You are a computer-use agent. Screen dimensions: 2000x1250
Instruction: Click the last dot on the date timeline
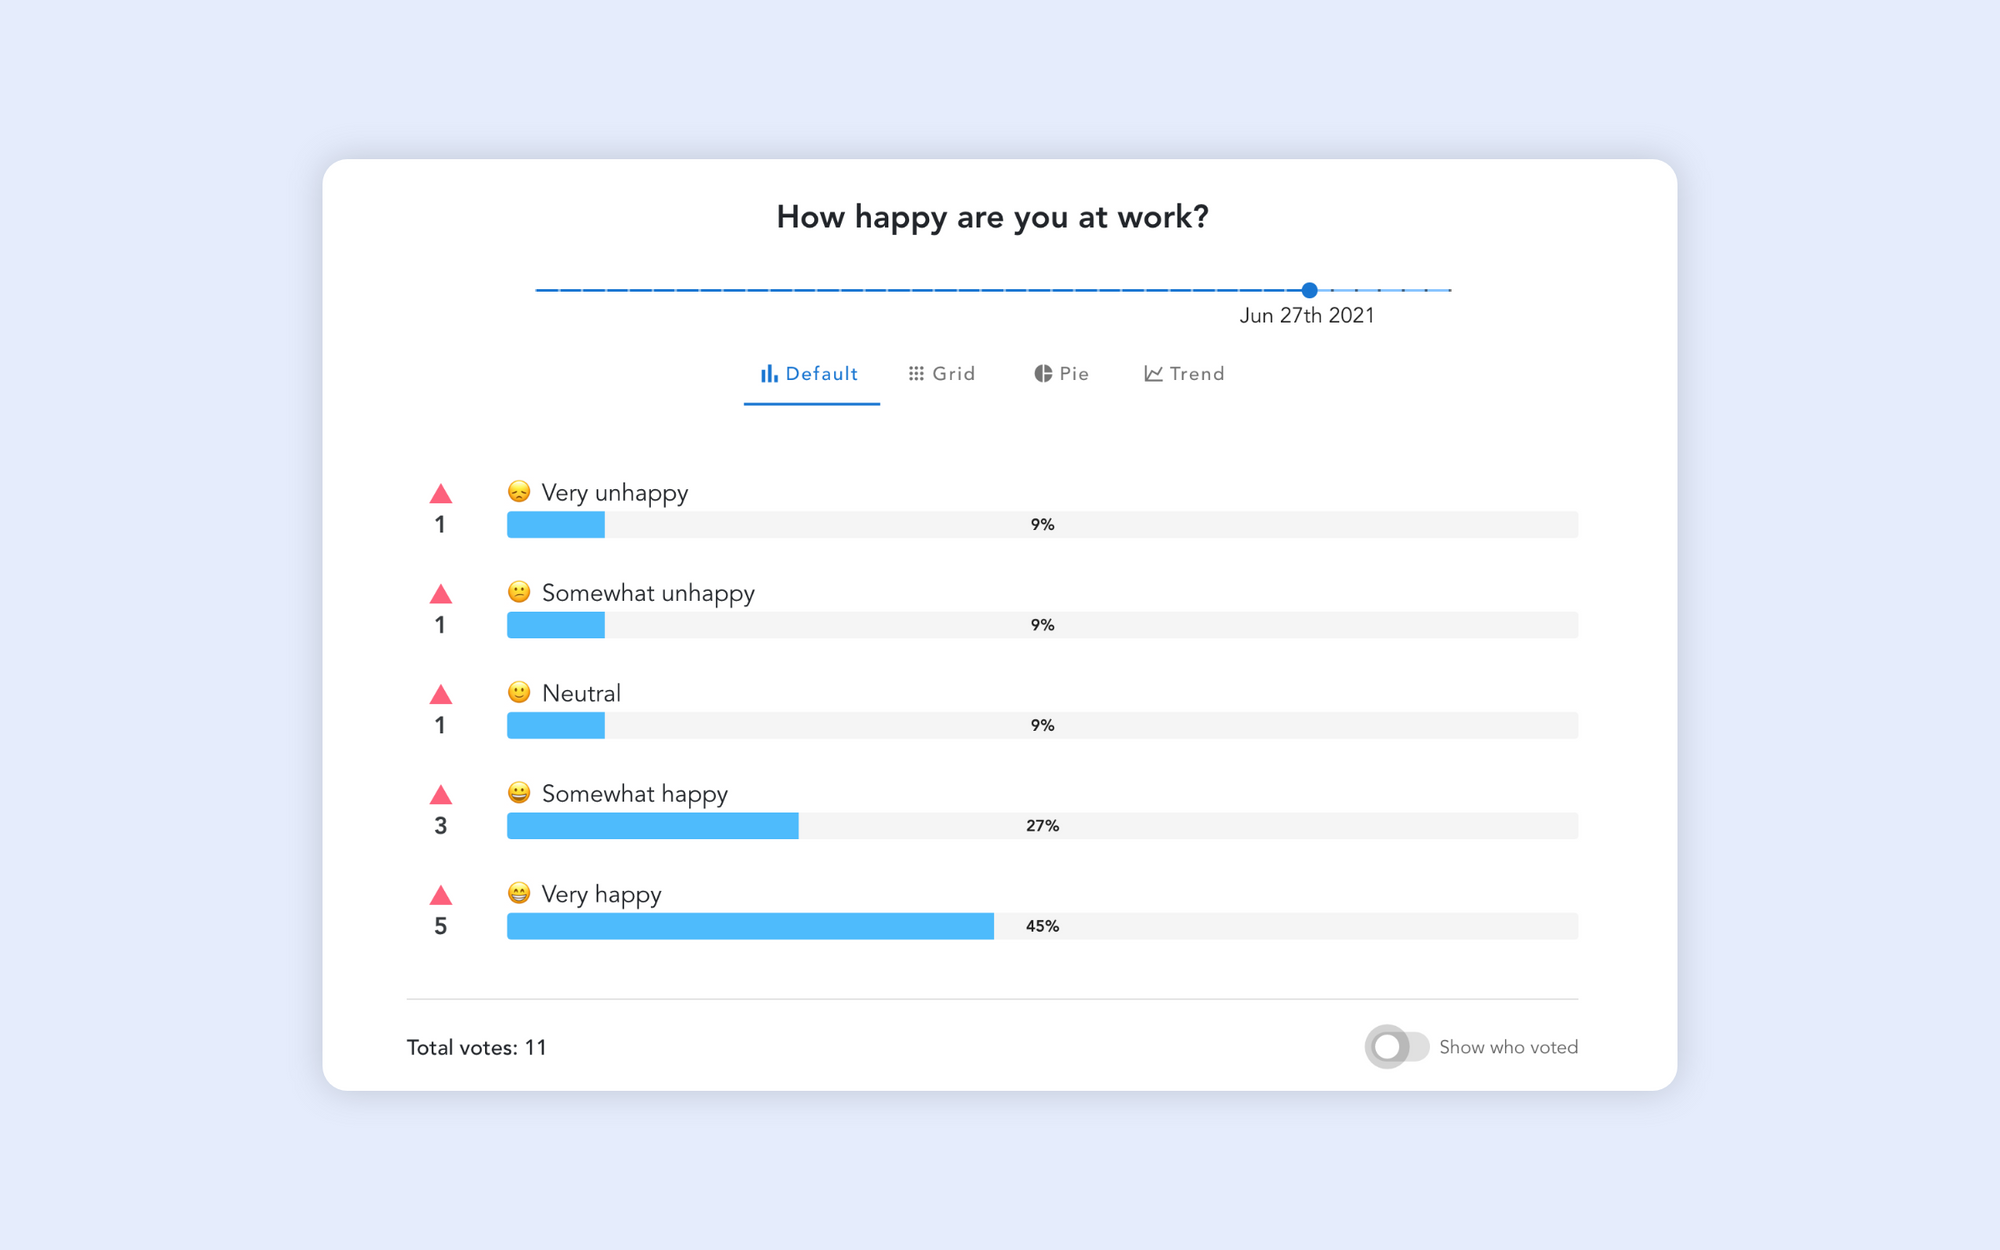click(1449, 290)
